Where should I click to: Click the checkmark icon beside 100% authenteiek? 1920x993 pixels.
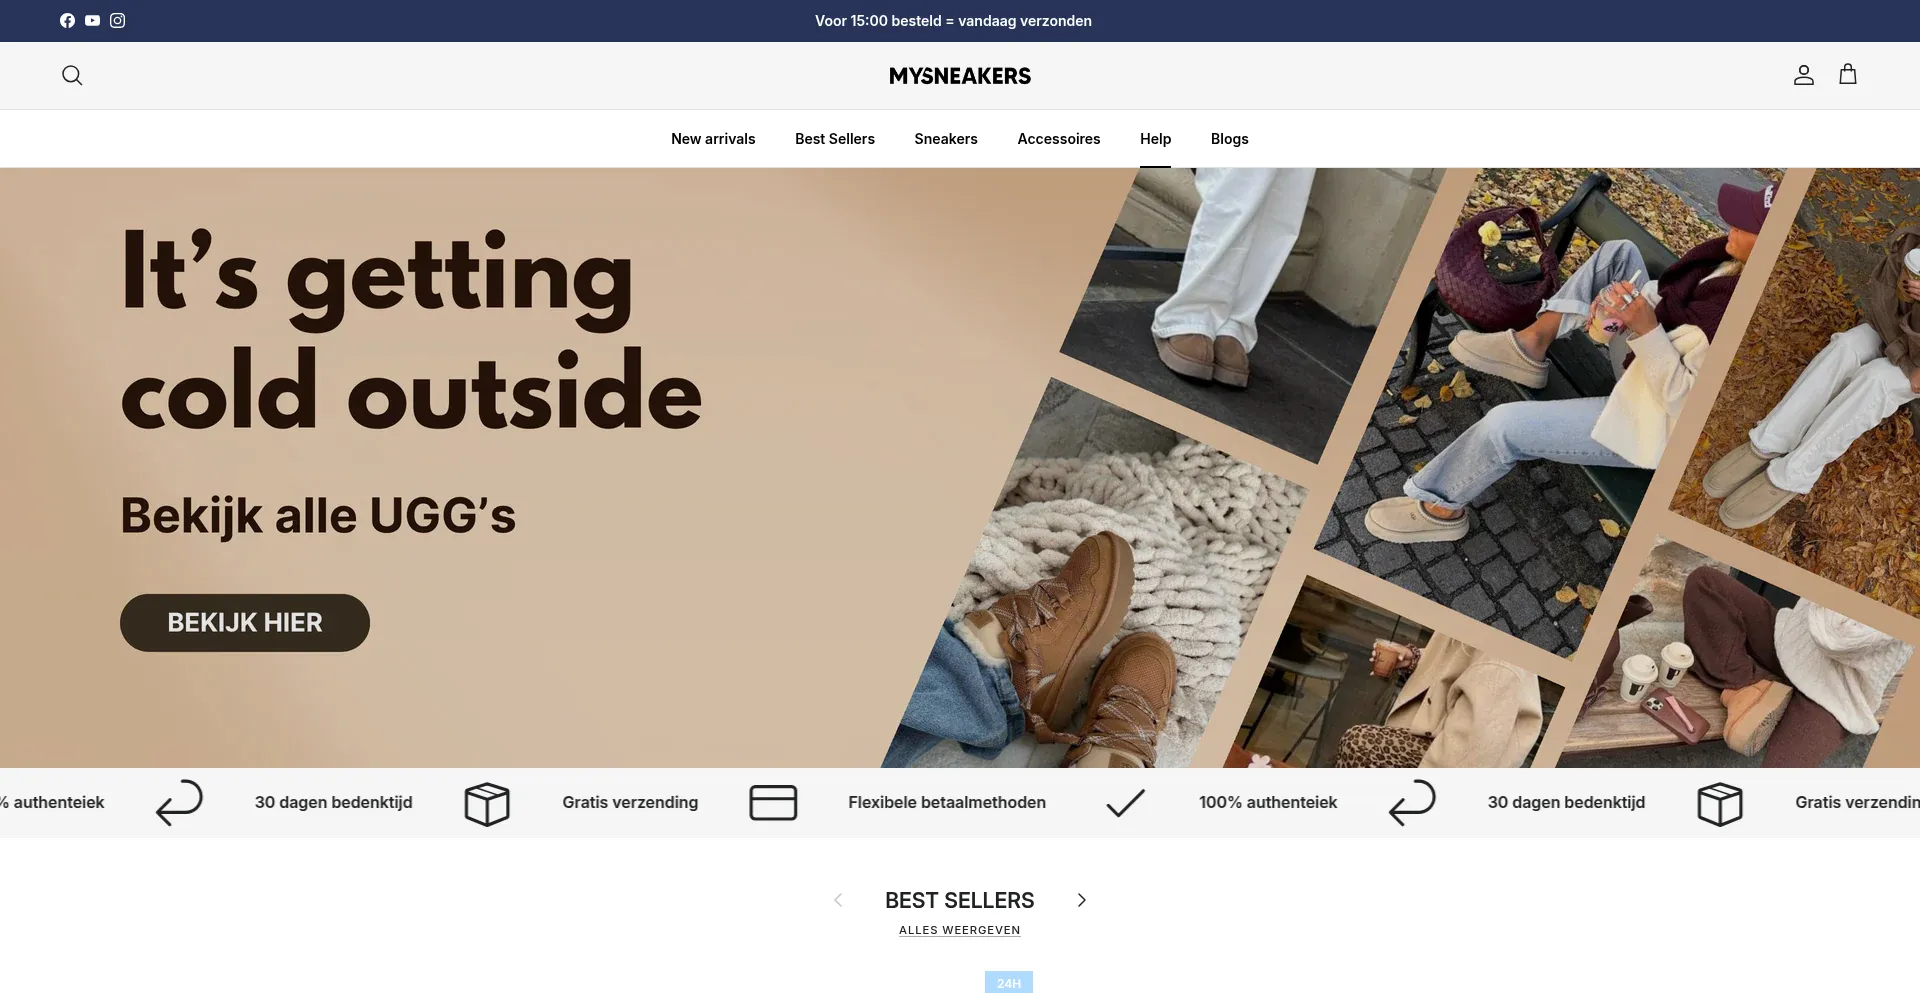(x=1125, y=803)
